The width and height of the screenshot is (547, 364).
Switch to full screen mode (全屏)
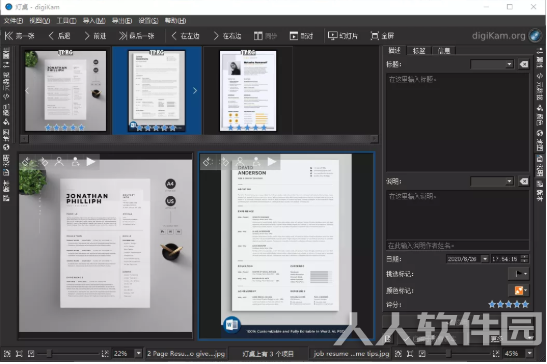coord(382,36)
